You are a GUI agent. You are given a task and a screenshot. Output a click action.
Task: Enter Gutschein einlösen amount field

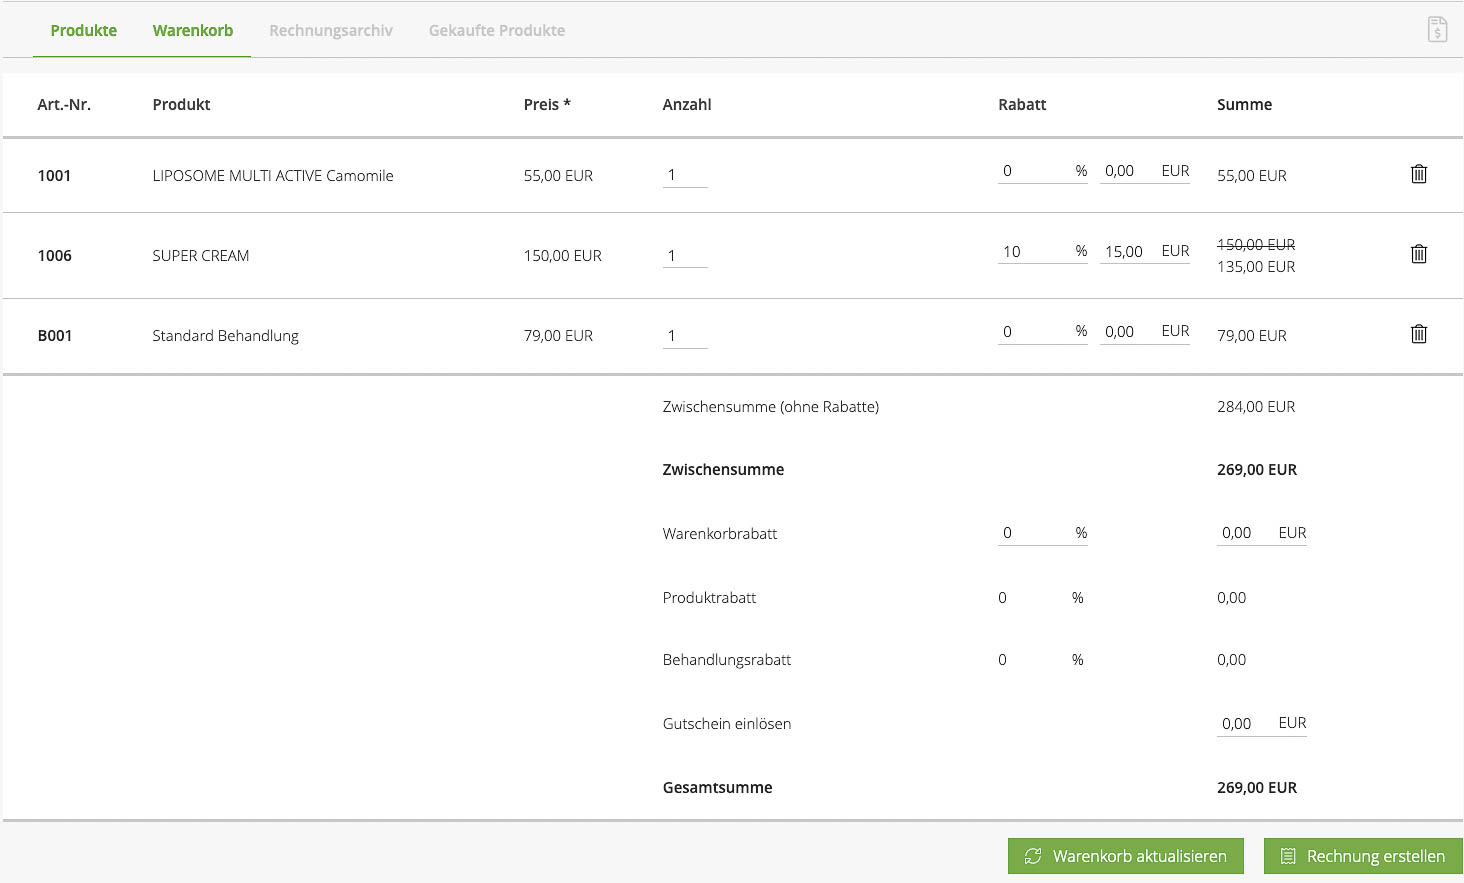[1245, 723]
